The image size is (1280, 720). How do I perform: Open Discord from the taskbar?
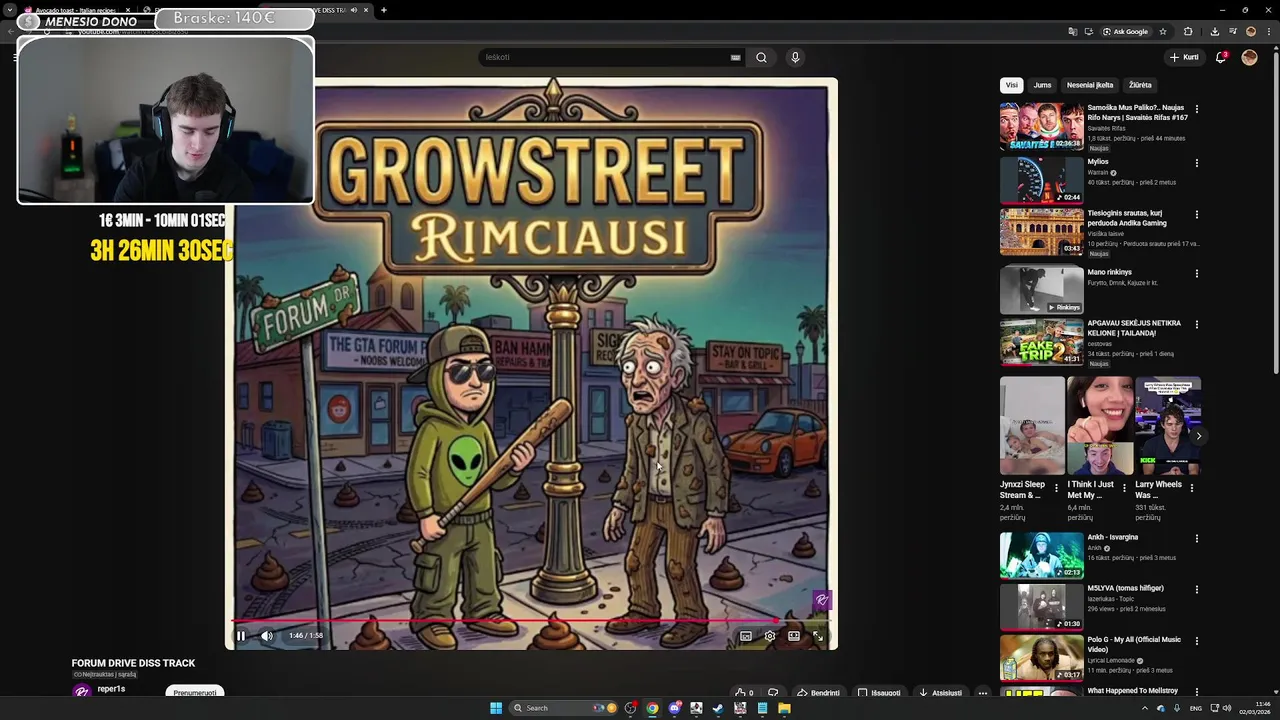(x=674, y=708)
